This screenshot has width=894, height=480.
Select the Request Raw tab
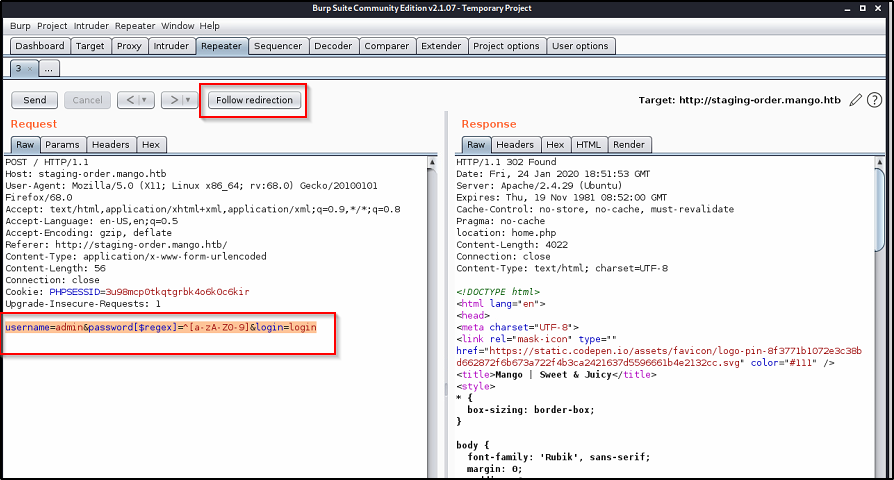[25, 145]
